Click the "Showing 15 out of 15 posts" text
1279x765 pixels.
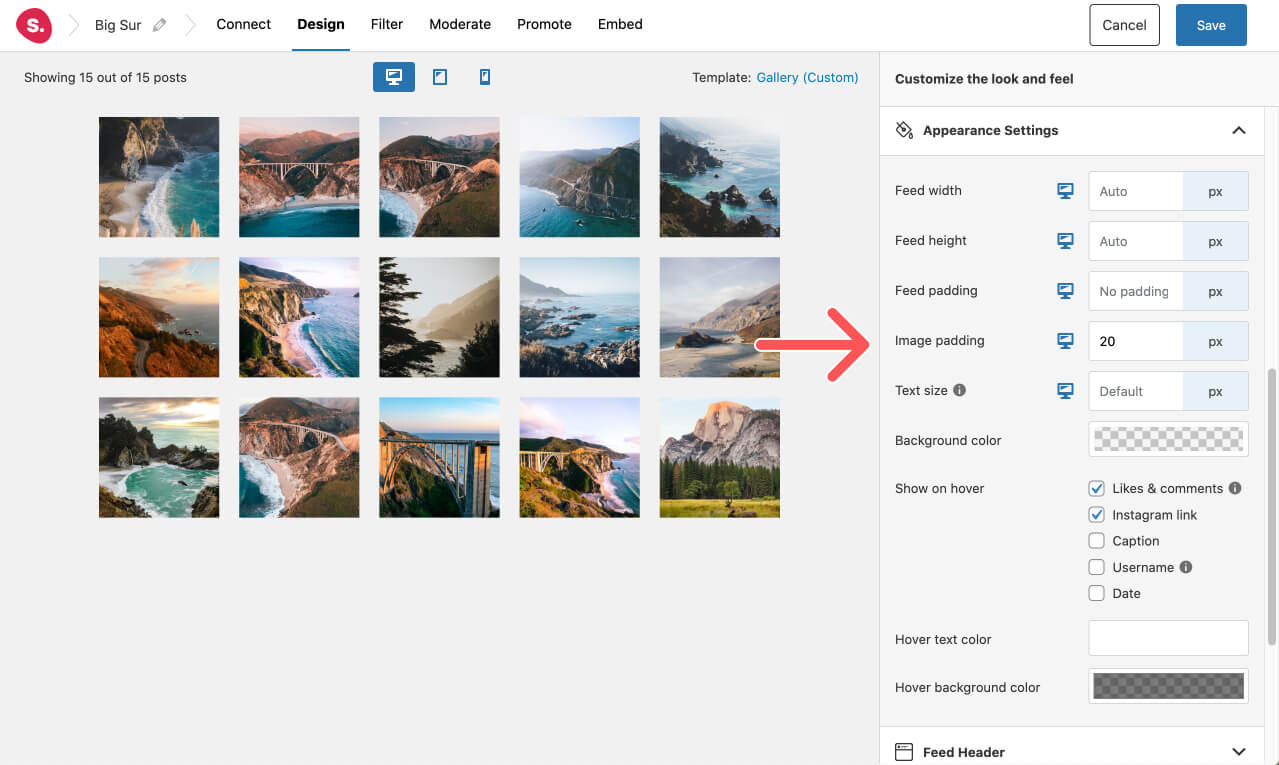click(105, 77)
